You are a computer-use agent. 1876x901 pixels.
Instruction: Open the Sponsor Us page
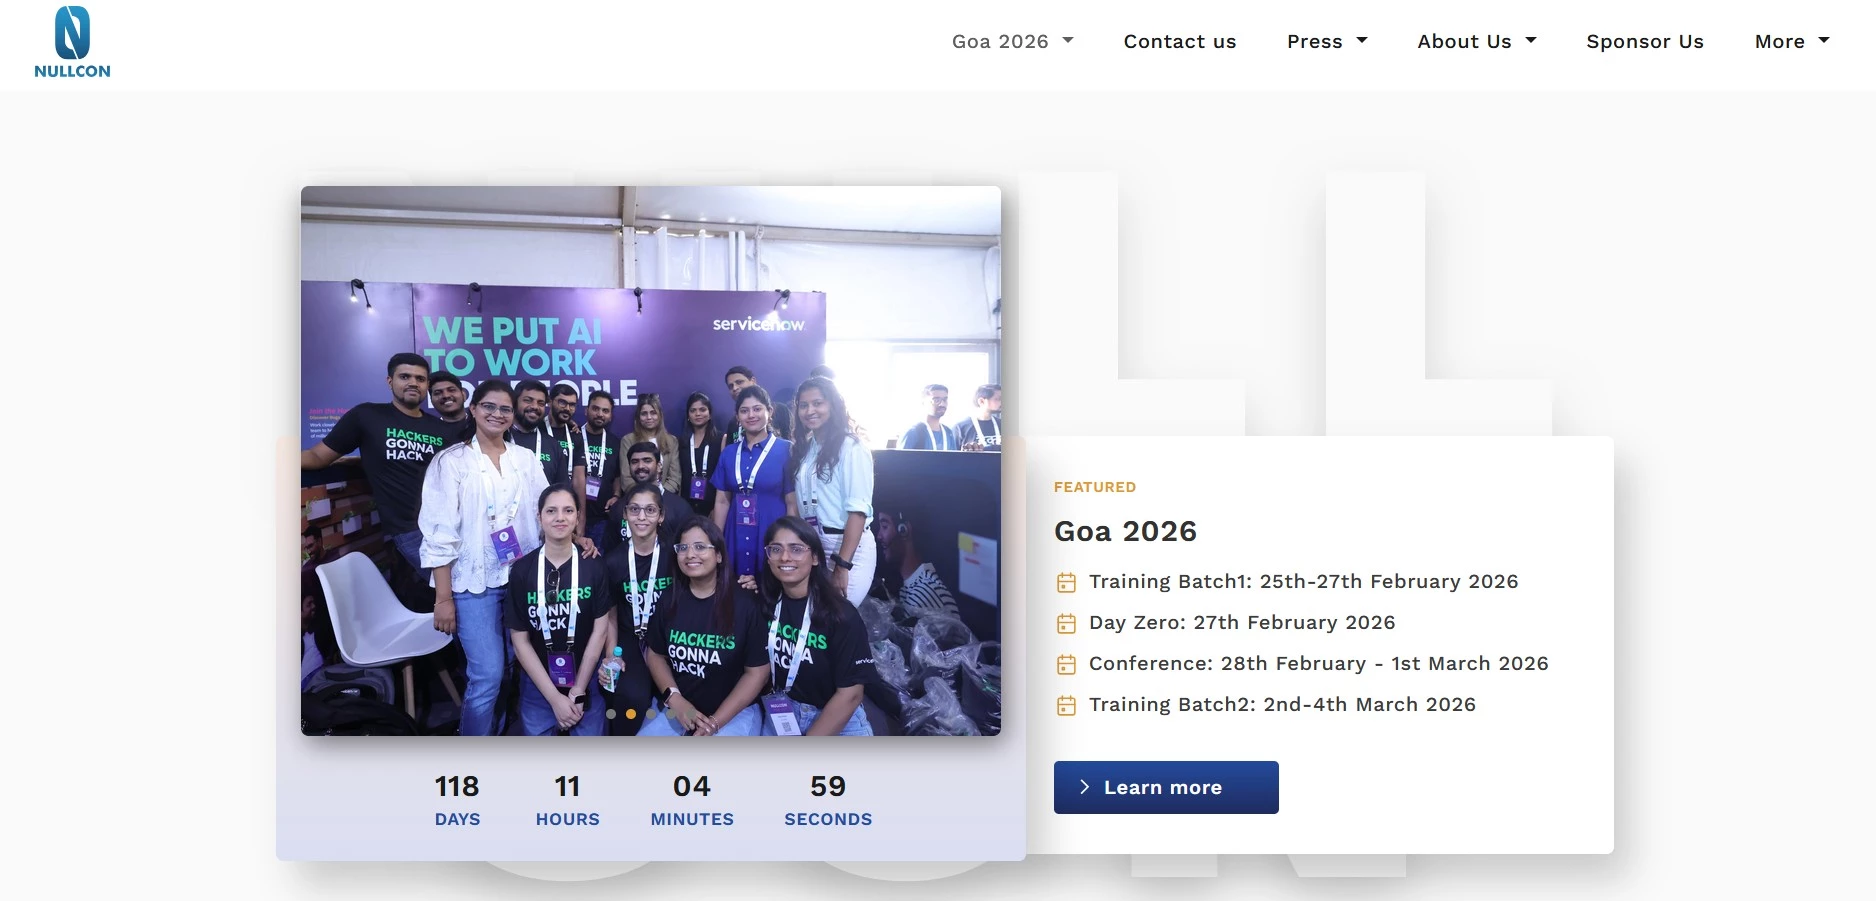point(1645,41)
